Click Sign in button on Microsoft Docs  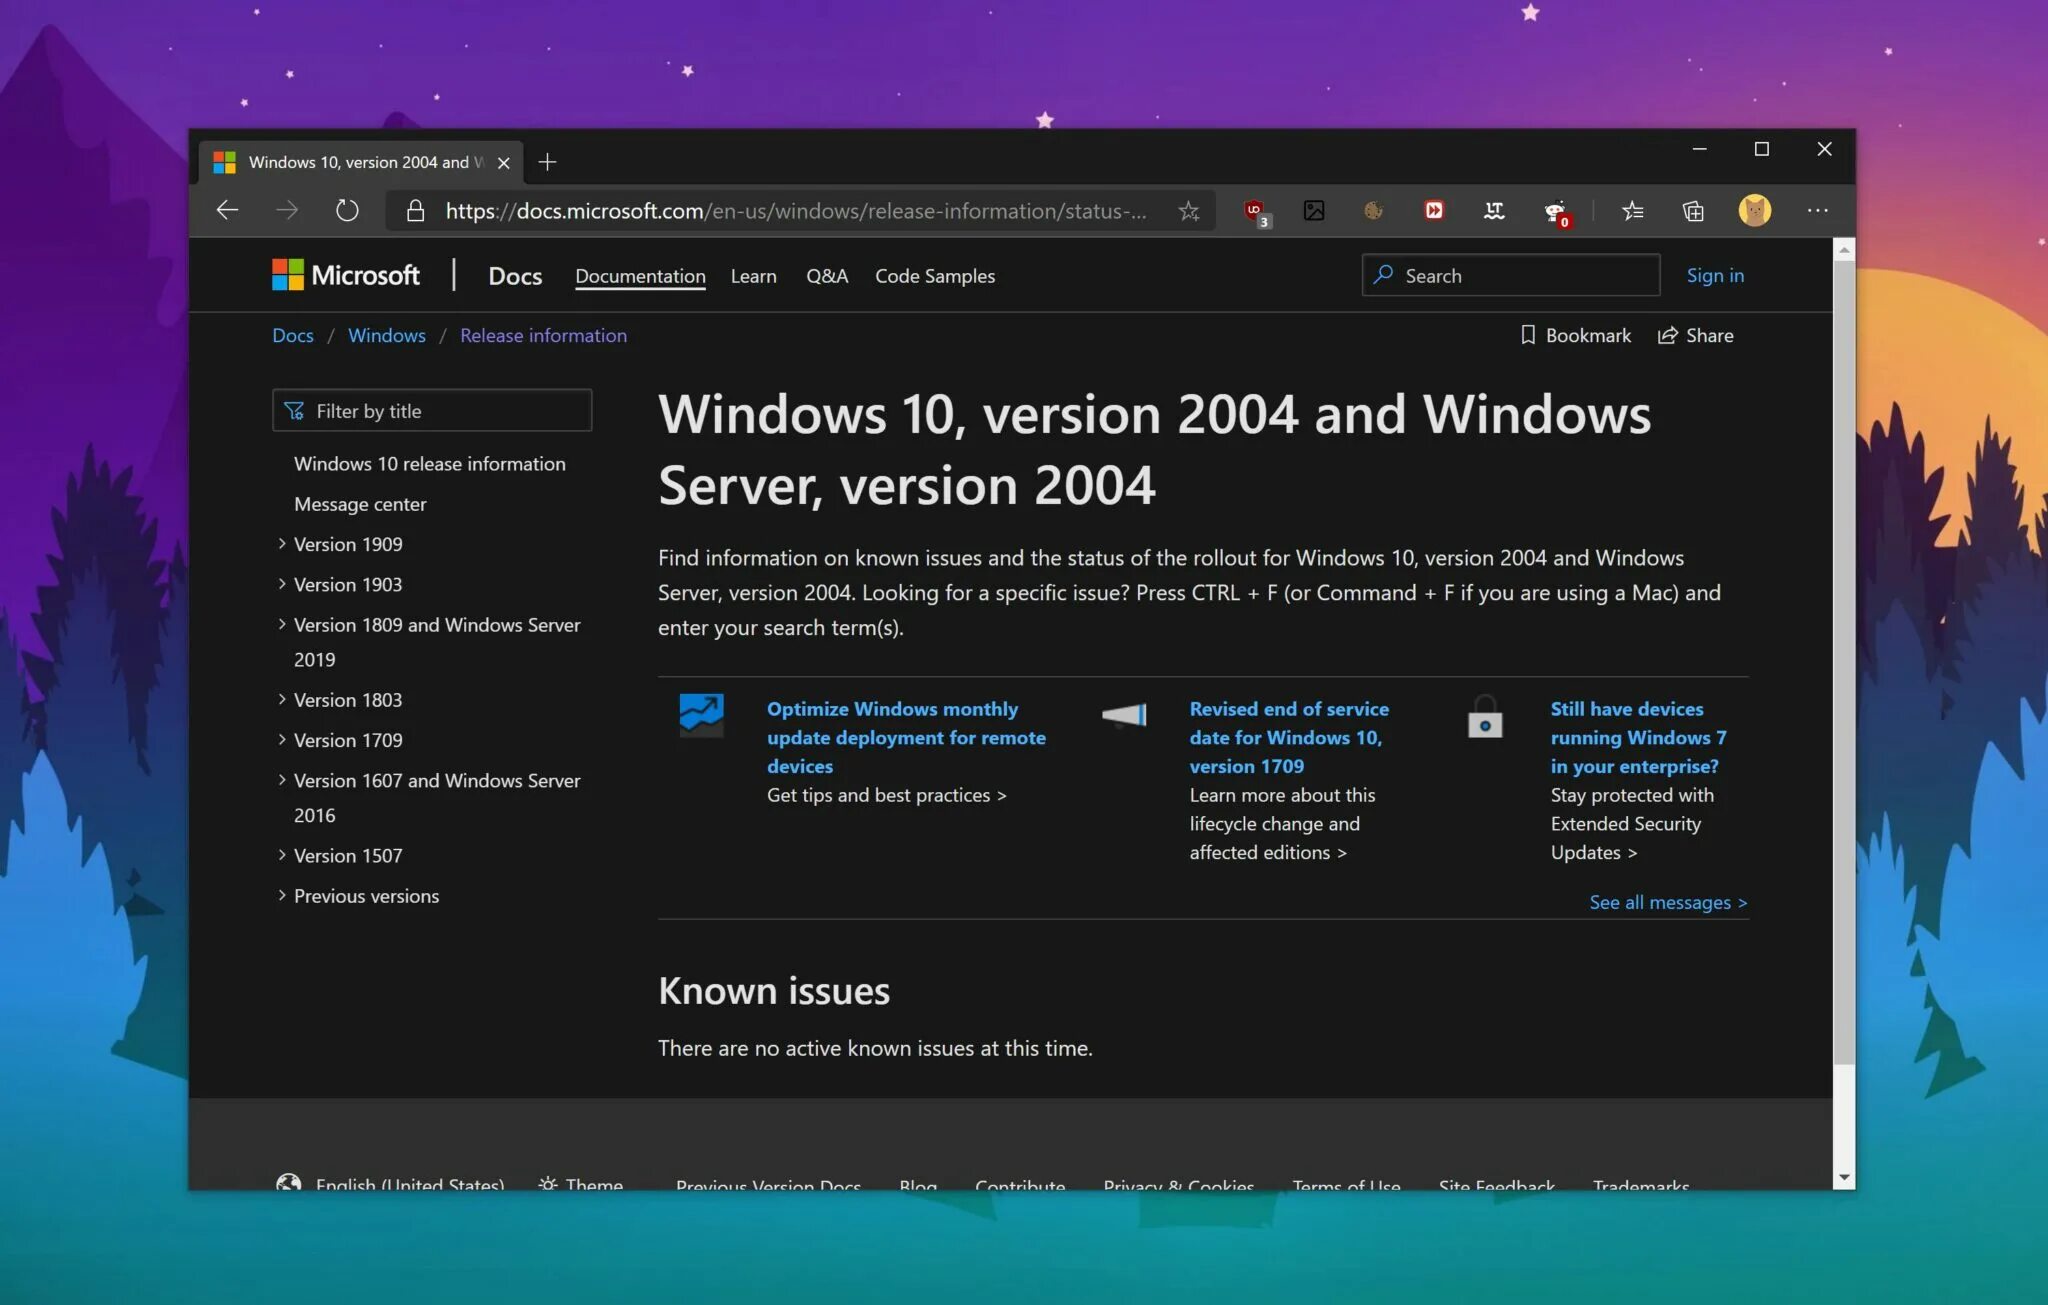tap(1714, 275)
